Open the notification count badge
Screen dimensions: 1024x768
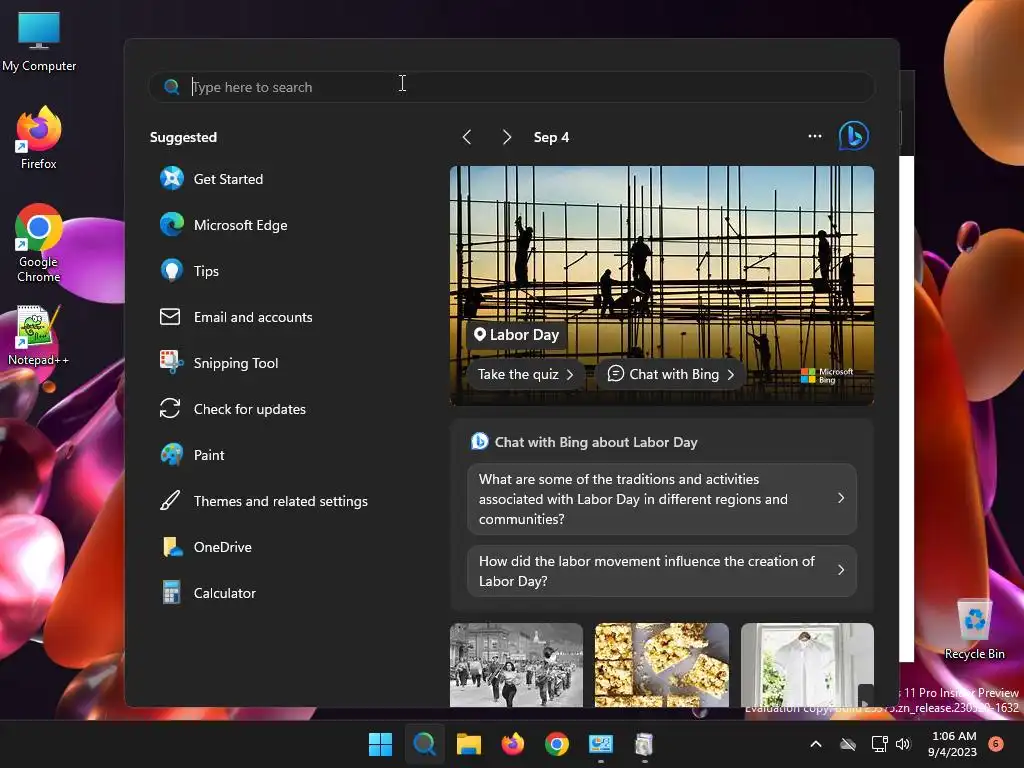995,744
